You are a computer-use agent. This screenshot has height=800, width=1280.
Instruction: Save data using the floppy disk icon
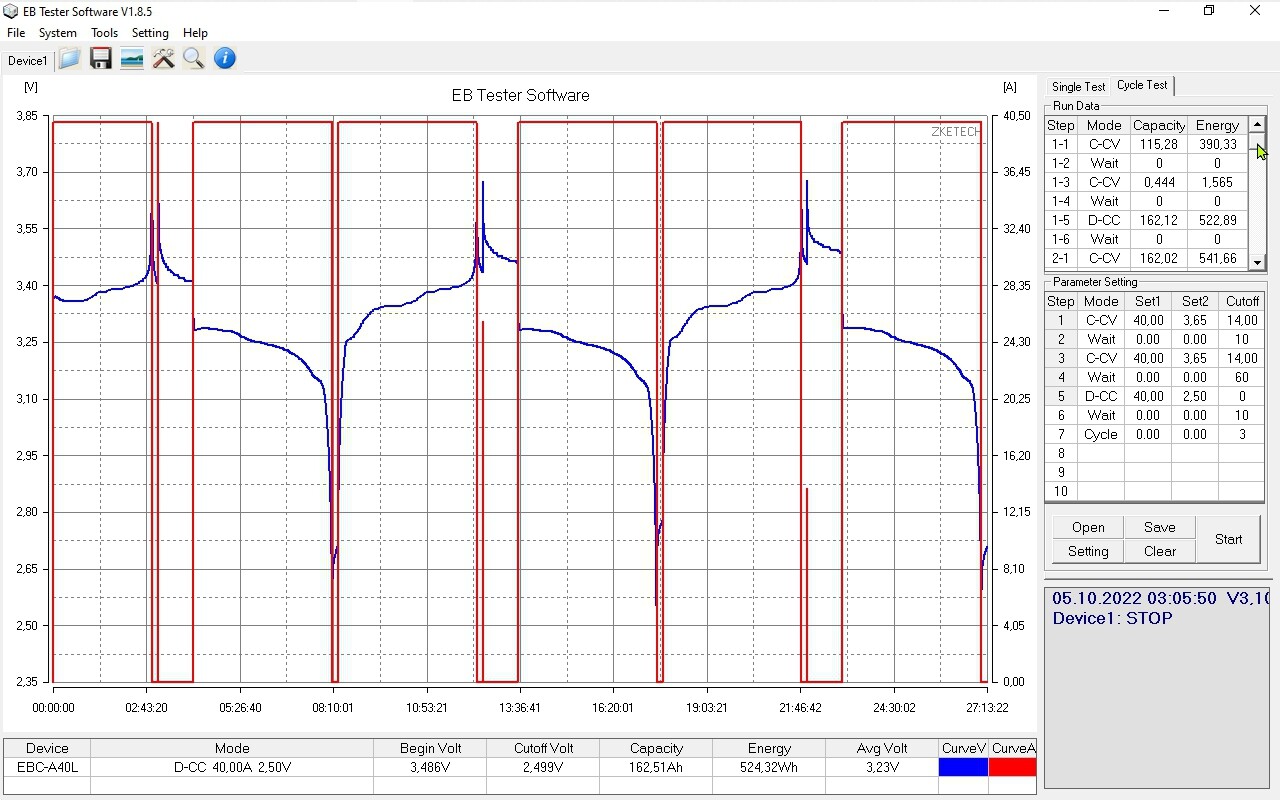tap(100, 59)
